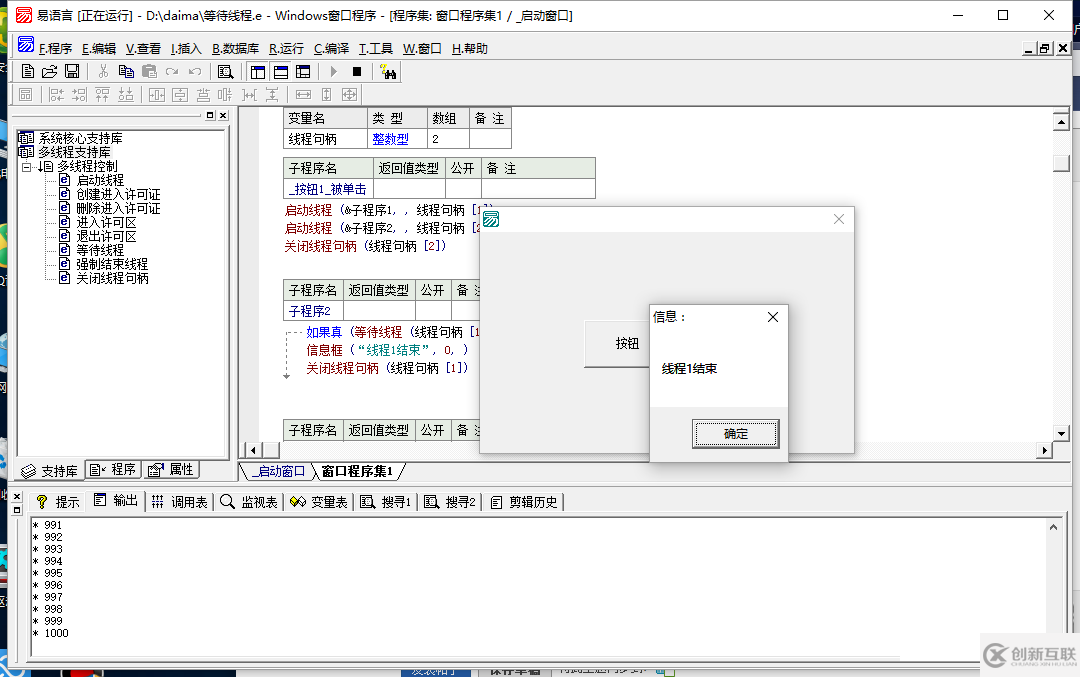This screenshot has width=1080, height=677.
Task: Switch to the _启动窗口 editor tab
Action: click(x=279, y=471)
